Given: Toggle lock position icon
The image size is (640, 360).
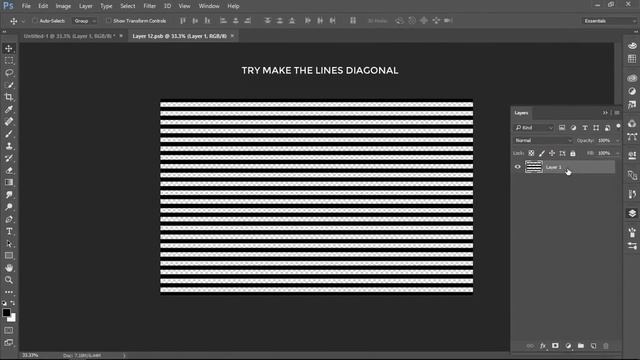Looking at the screenshot, I should (552, 153).
